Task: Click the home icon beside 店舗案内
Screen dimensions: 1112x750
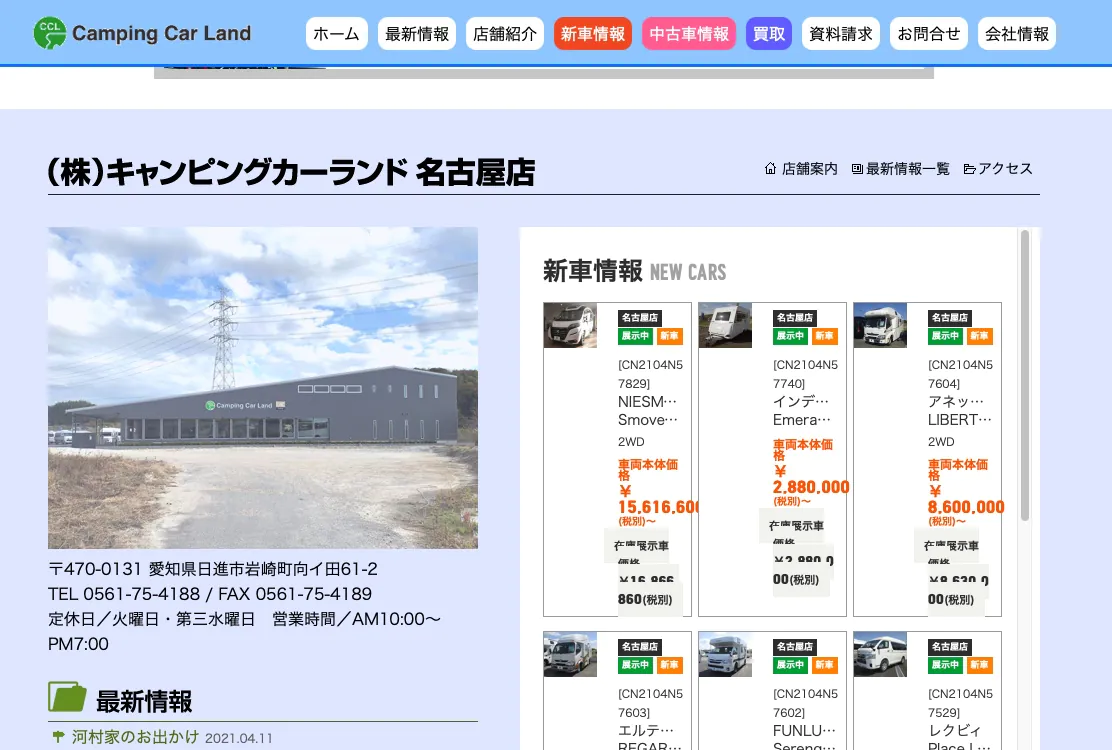Action: (771, 169)
